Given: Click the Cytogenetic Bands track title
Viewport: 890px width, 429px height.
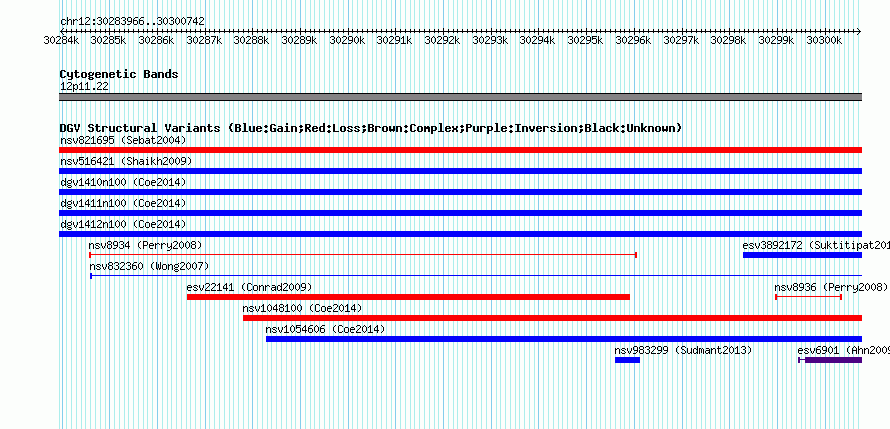Looking at the screenshot, I should pos(119,74).
